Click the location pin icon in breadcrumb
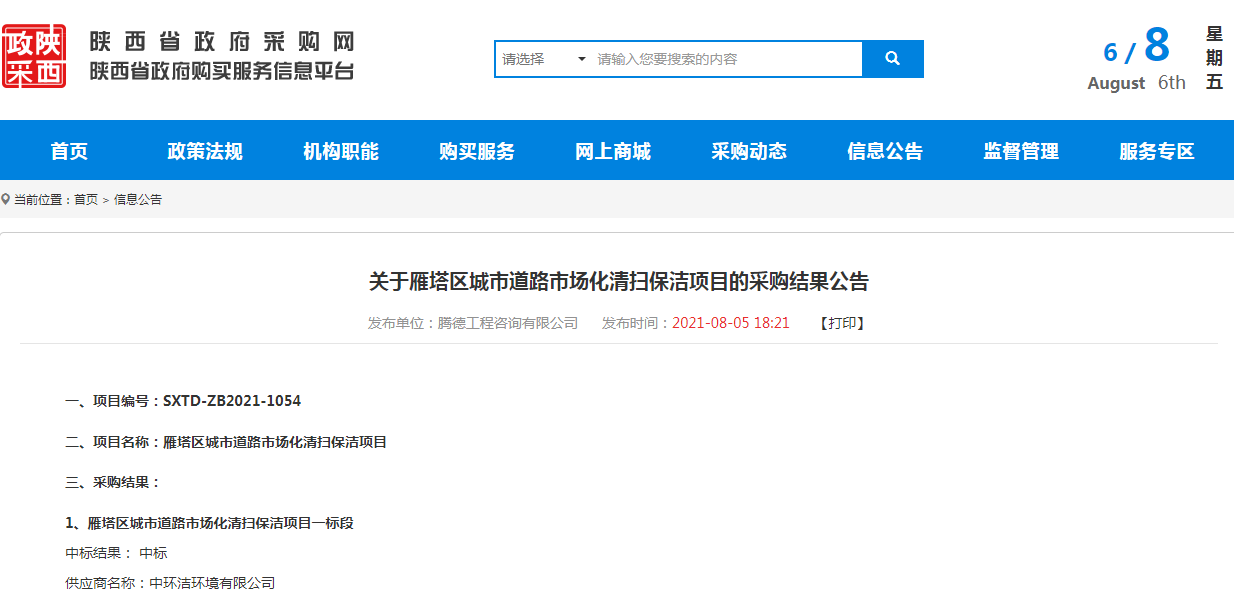The width and height of the screenshot is (1234, 598). tap(6, 199)
